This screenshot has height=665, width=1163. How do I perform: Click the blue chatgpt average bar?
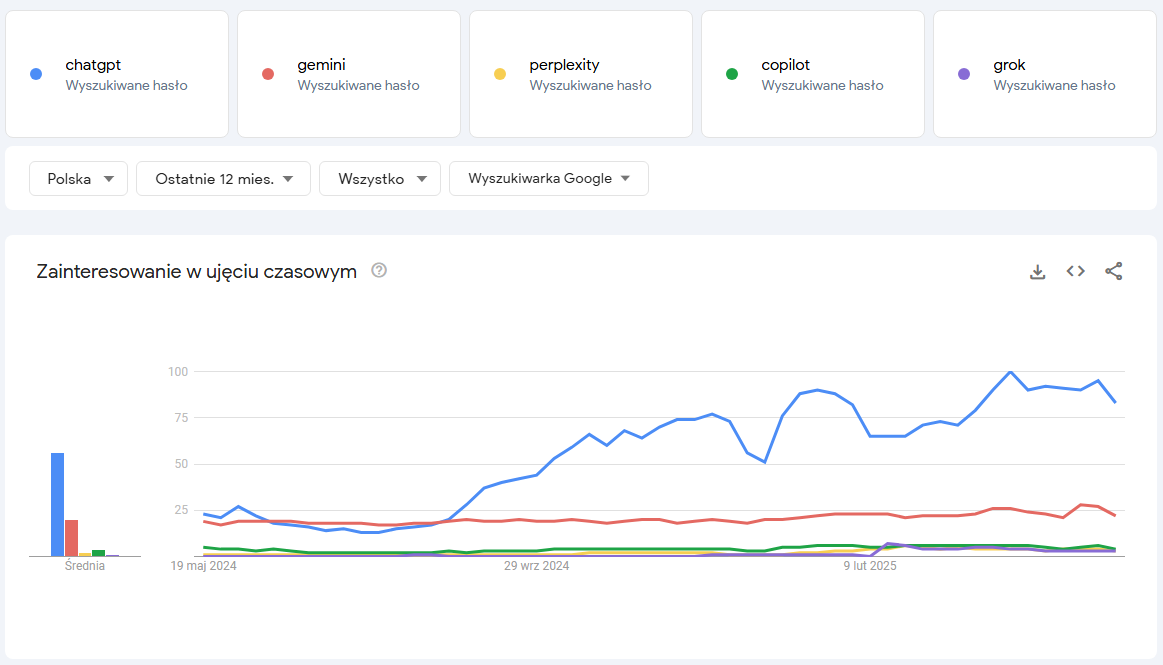tap(57, 504)
